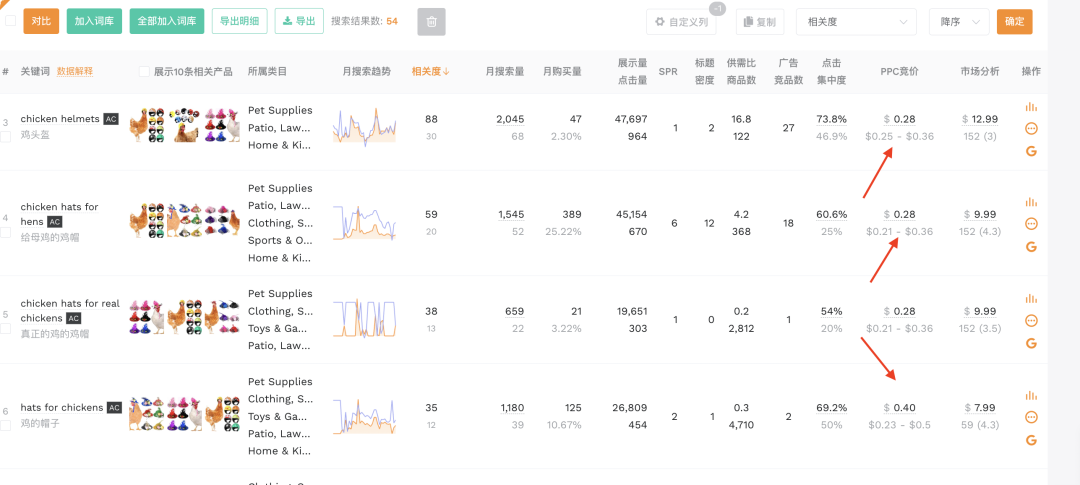View search trend chart for chicken hats for hens
The height and width of the screenshot is (485, 1080).
364,223
